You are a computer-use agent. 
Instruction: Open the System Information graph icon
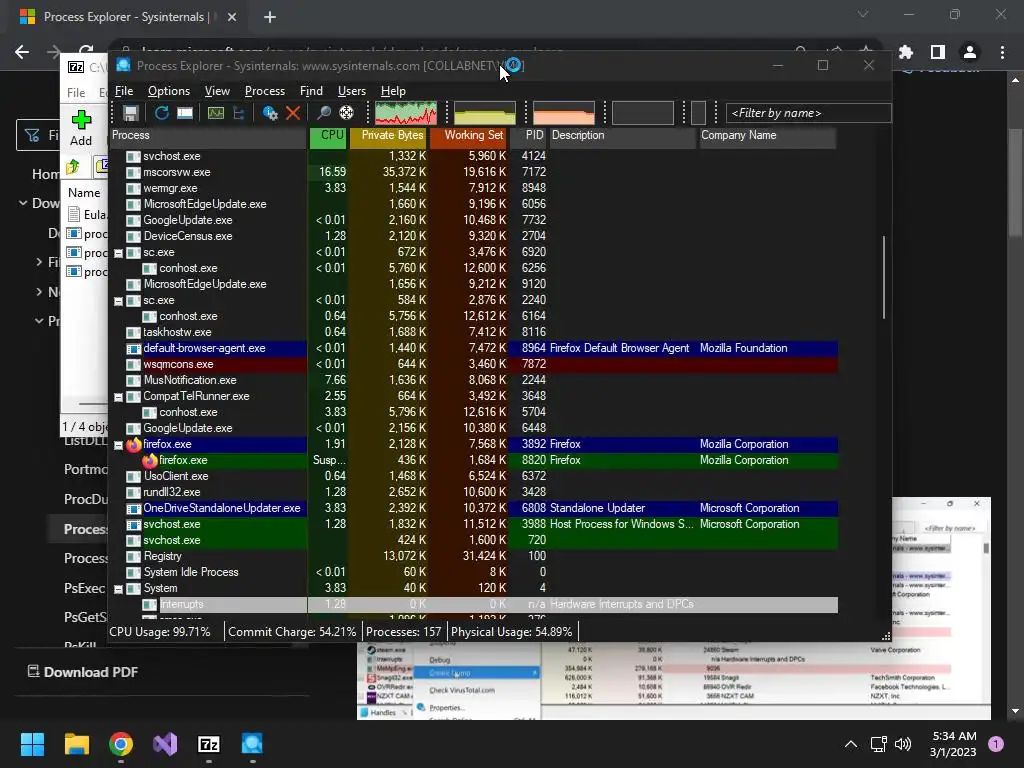(x=216, y=113)
